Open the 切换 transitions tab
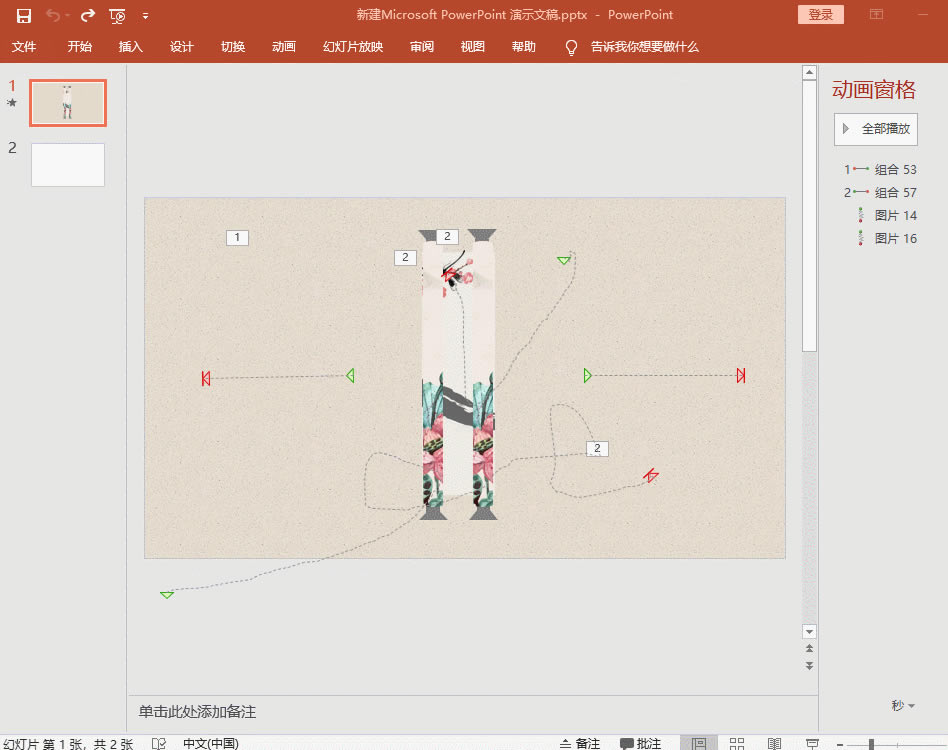The width and height of the screenshot is (948, 750). tap(233, 47)
